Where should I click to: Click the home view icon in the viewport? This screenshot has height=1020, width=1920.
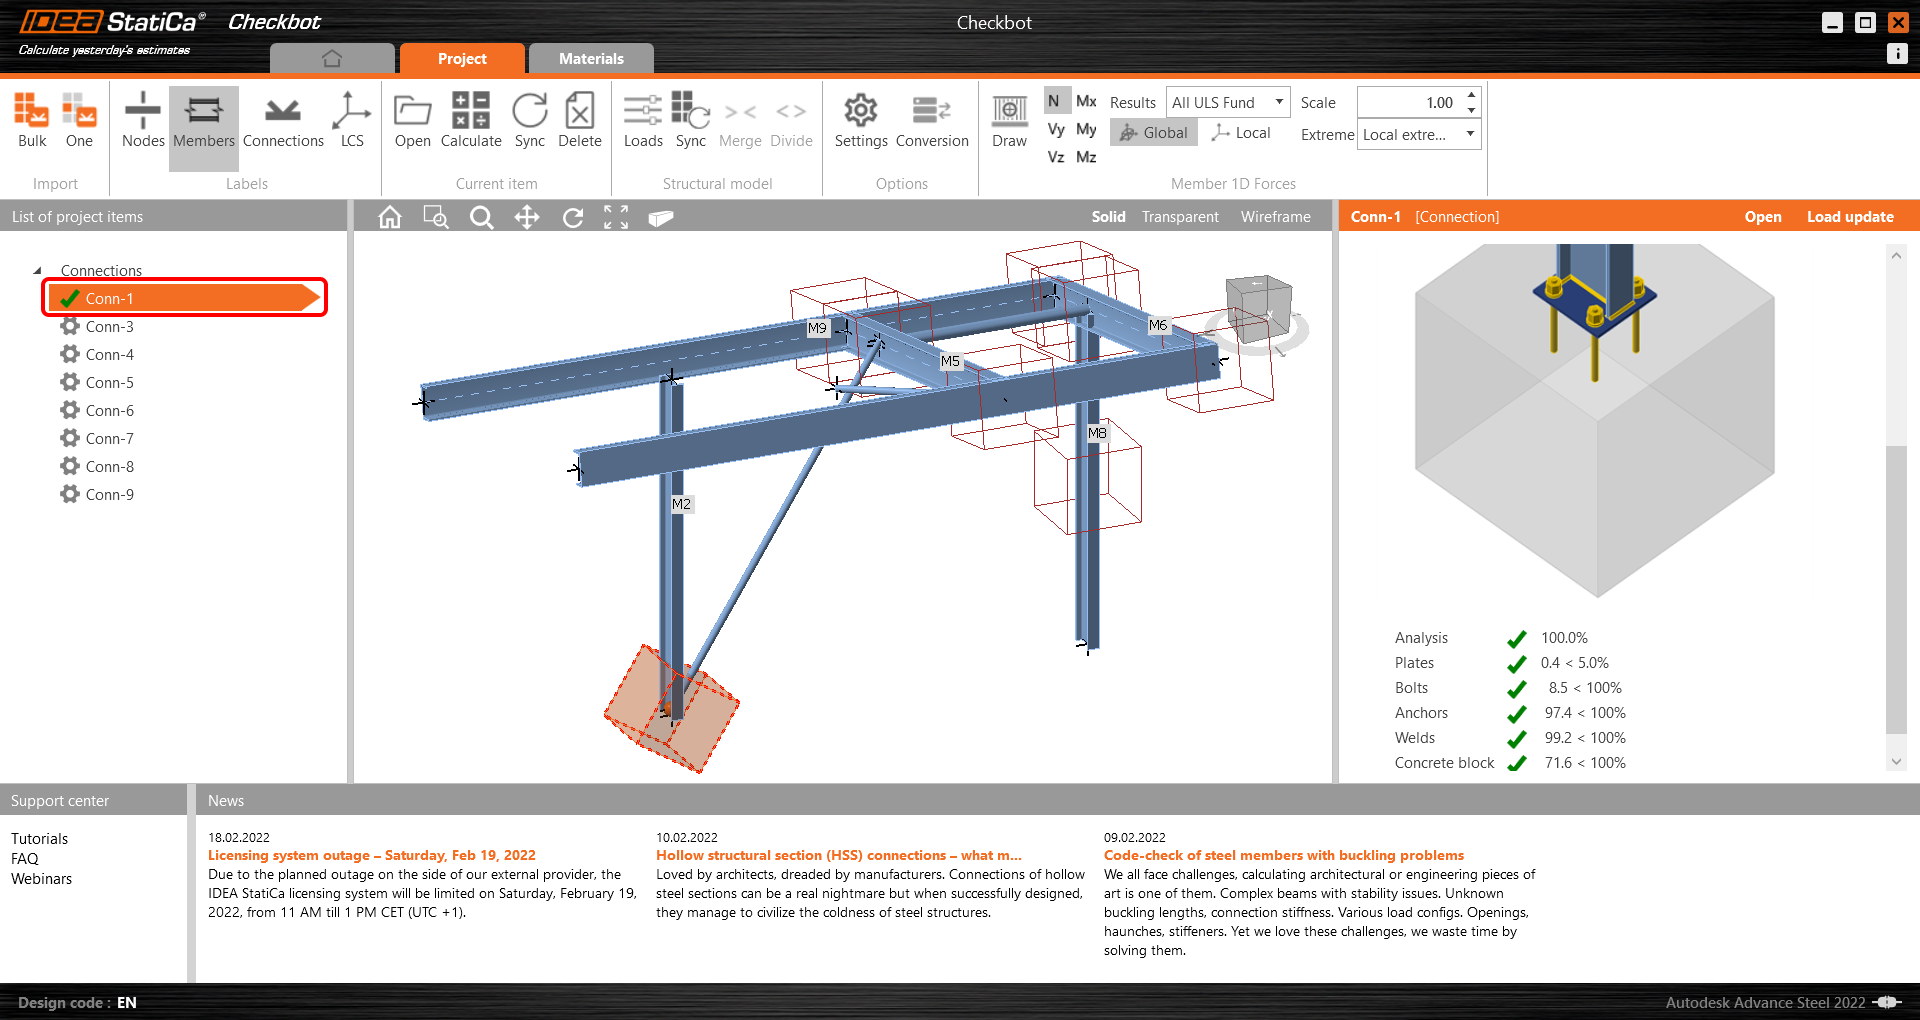[x=389, y=217]
